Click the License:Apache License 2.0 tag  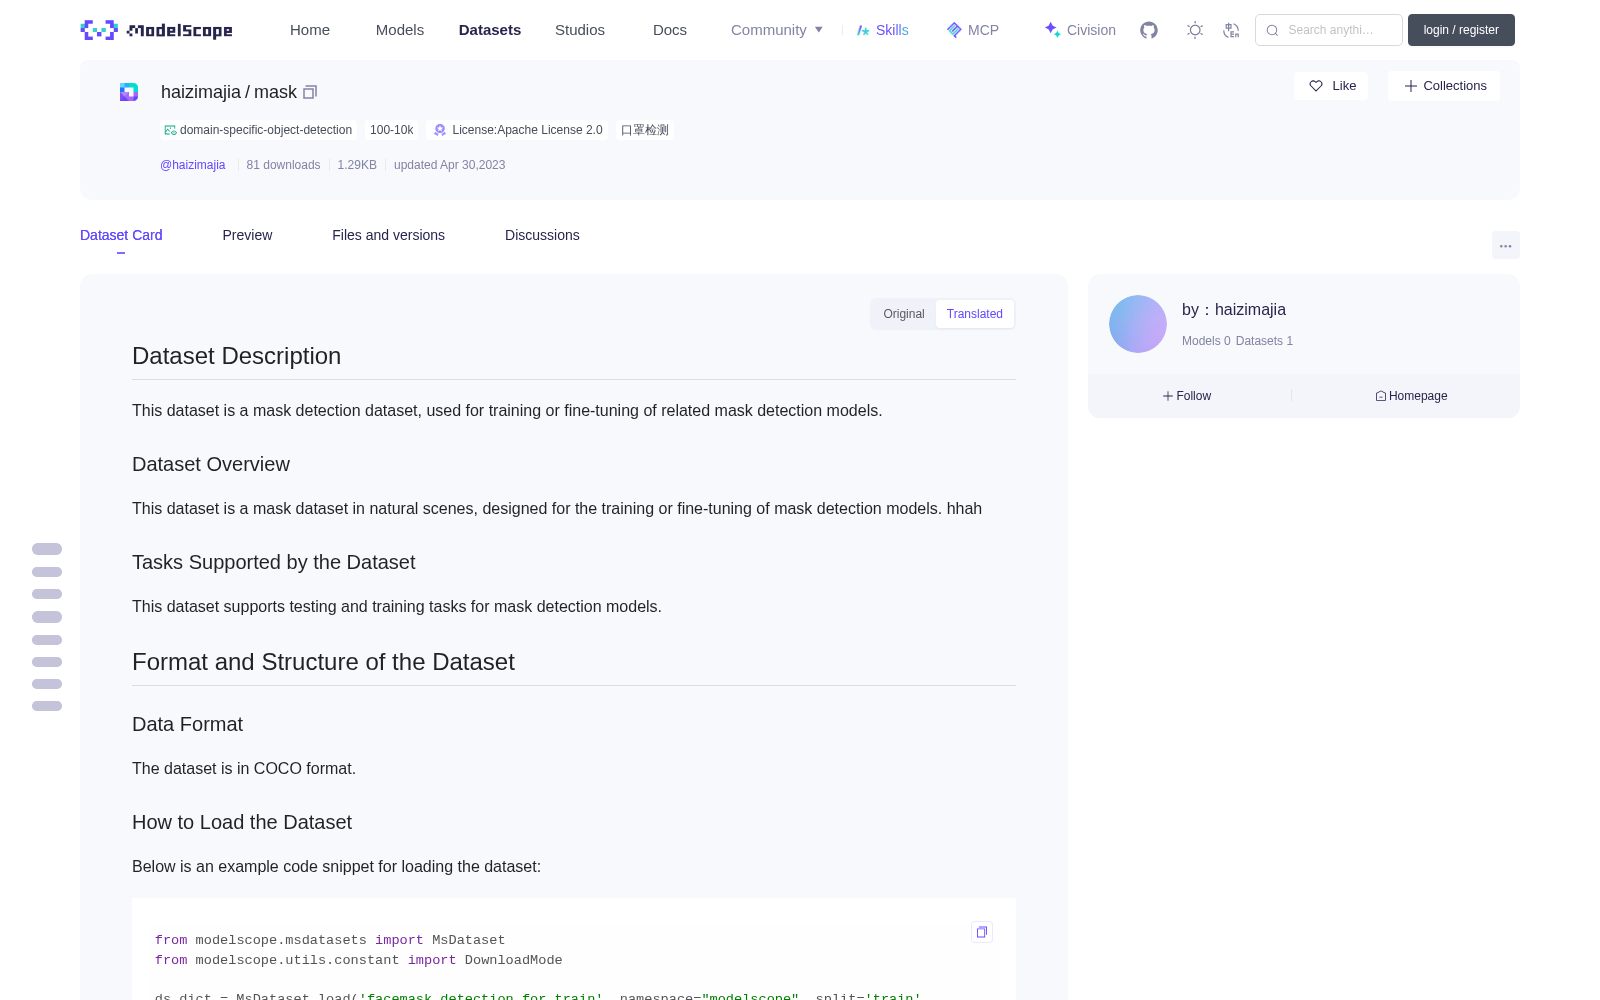pos(518,130)
